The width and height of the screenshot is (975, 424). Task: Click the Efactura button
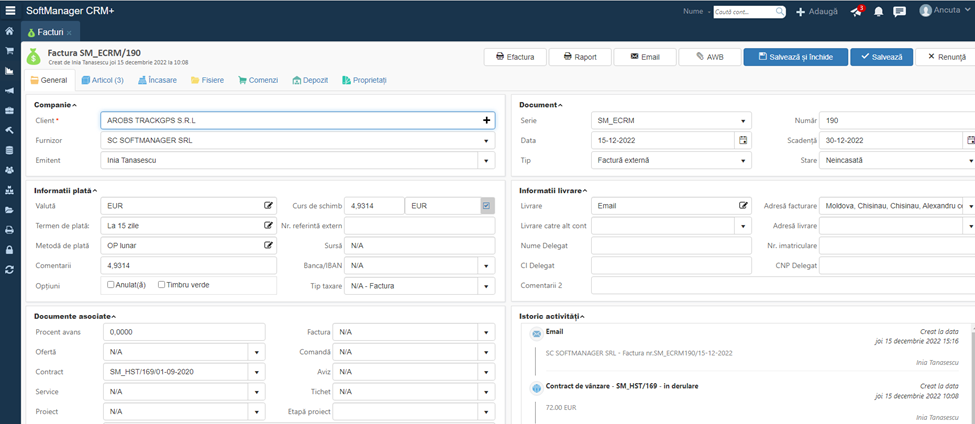tap(514, 57)
